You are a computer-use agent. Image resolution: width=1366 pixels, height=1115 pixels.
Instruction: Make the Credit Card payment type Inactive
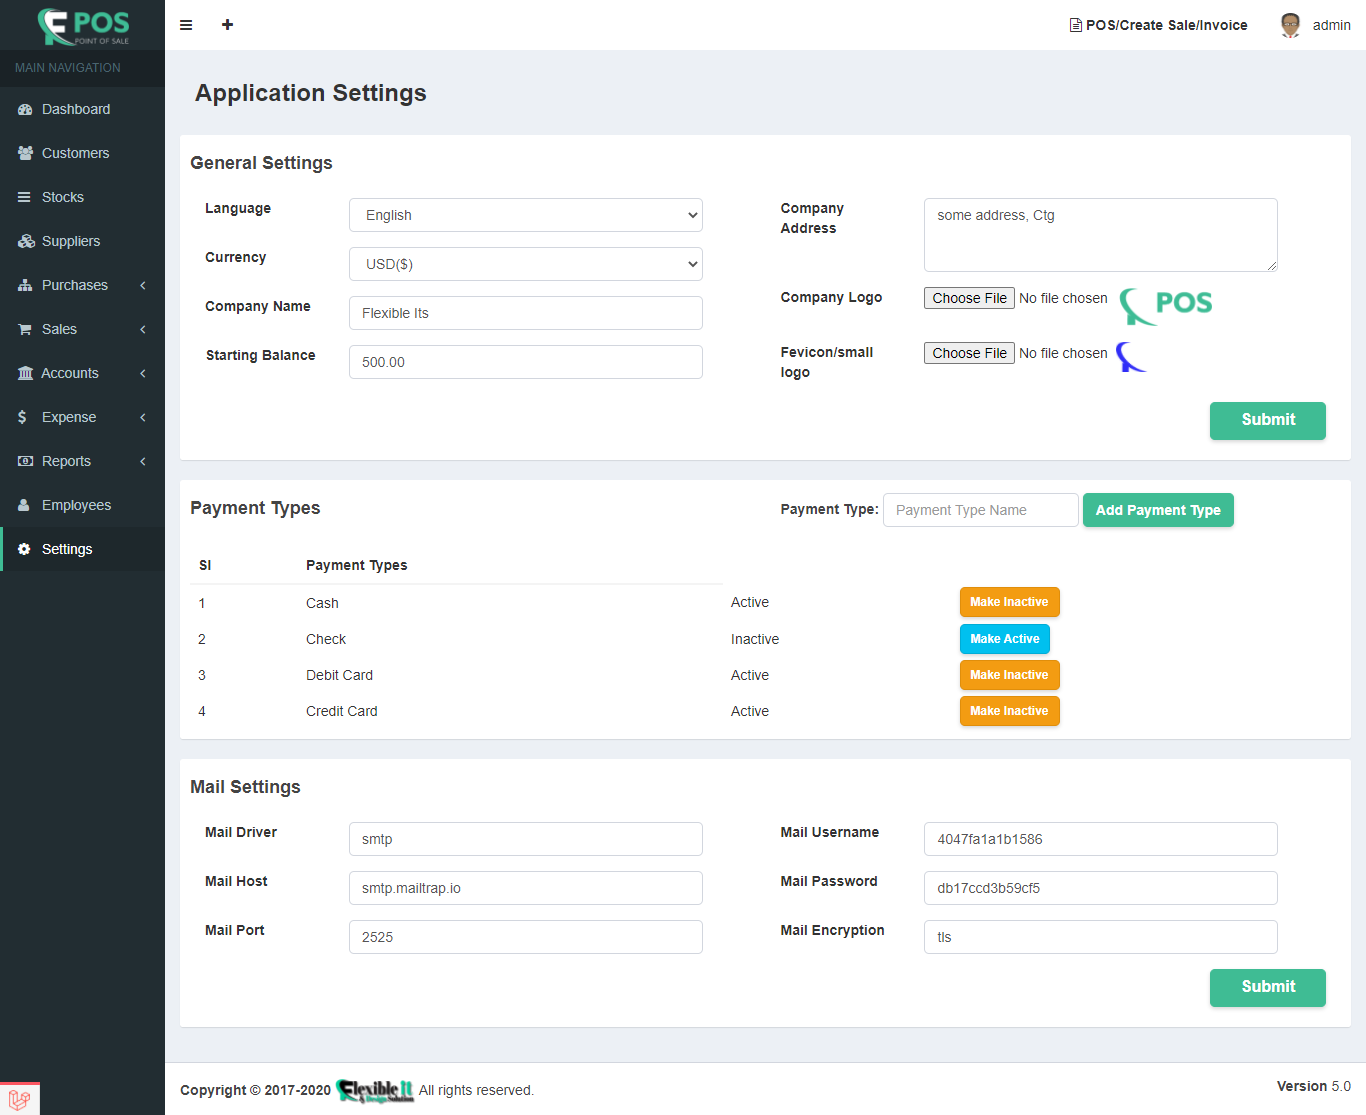pyautogui.click(x=1009, y=710)
